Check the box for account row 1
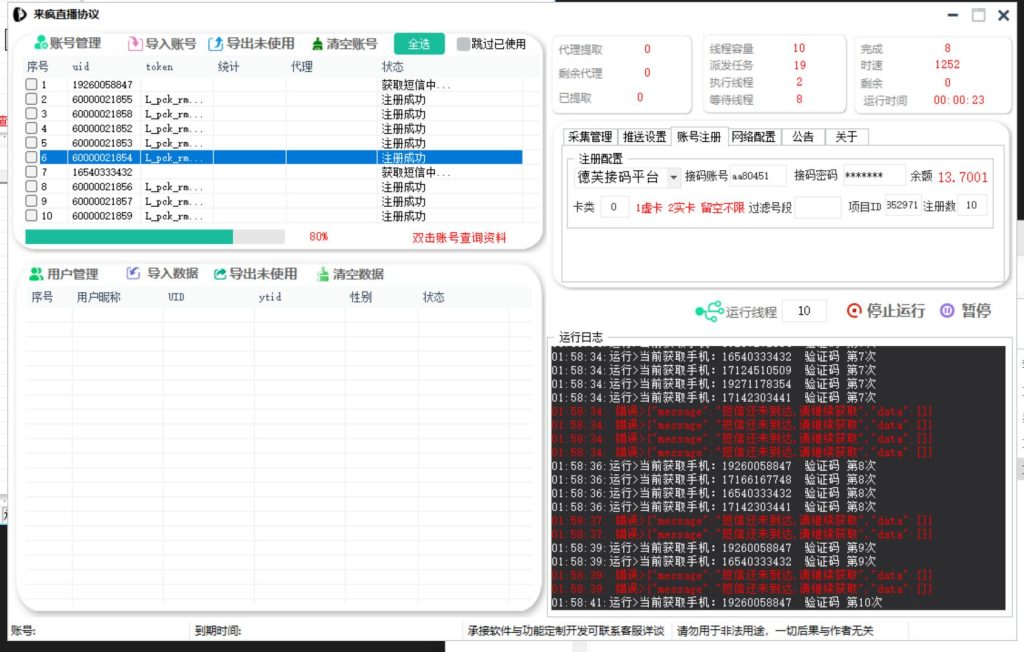Image resolution: width=1024 pixels, height=652 pixels. tap(32, 85)
